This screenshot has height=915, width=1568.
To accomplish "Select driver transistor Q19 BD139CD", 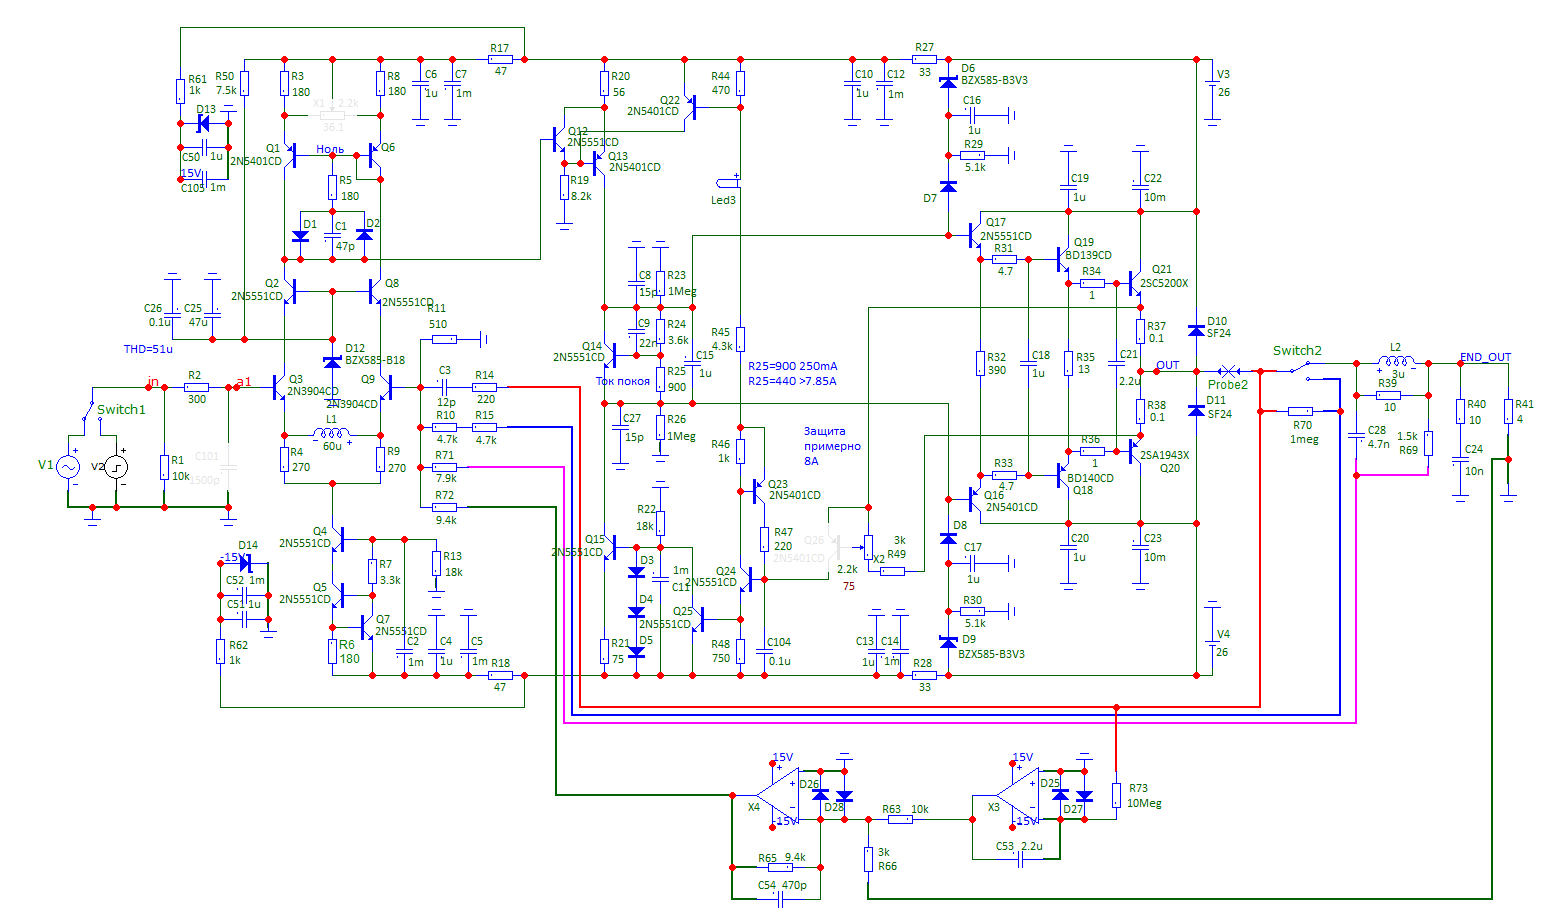I will click(1064, 259).
